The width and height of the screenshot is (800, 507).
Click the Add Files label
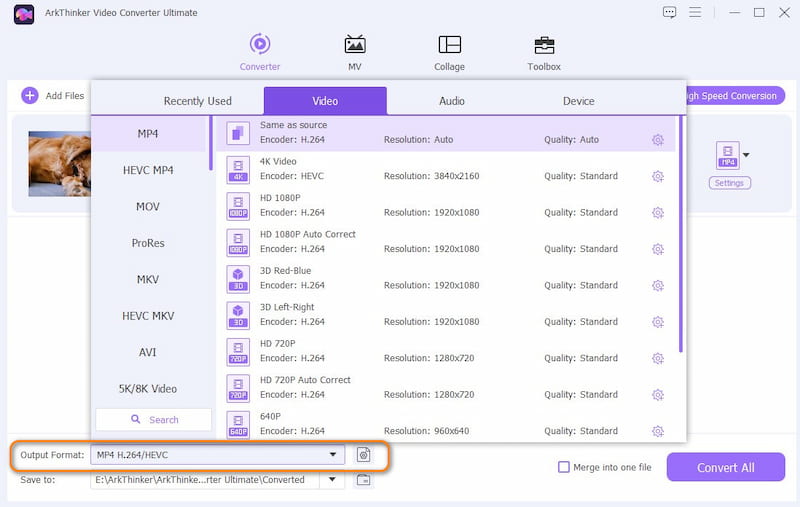pos(65,96)
